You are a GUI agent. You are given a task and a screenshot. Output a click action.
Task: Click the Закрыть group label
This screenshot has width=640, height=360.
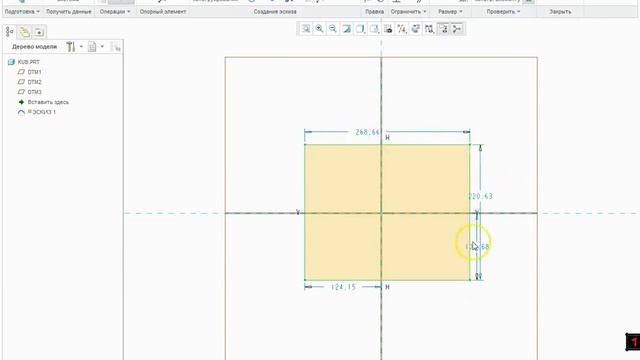(x=560, y=12)
